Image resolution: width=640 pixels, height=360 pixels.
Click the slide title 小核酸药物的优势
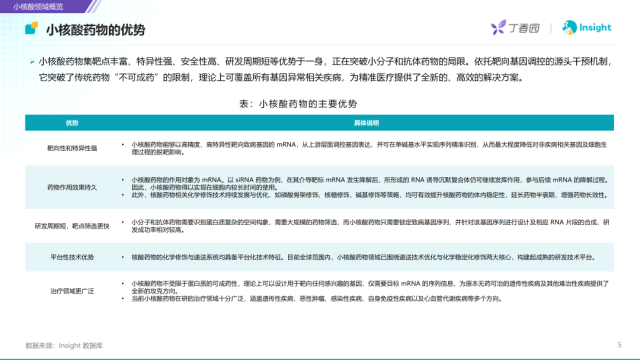point(96,30)
